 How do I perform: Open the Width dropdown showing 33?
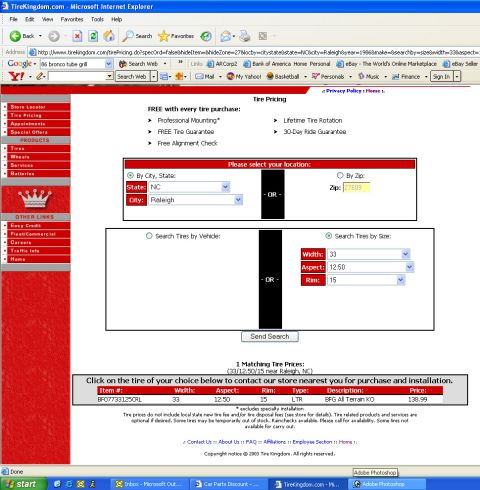tap(368, 254)
